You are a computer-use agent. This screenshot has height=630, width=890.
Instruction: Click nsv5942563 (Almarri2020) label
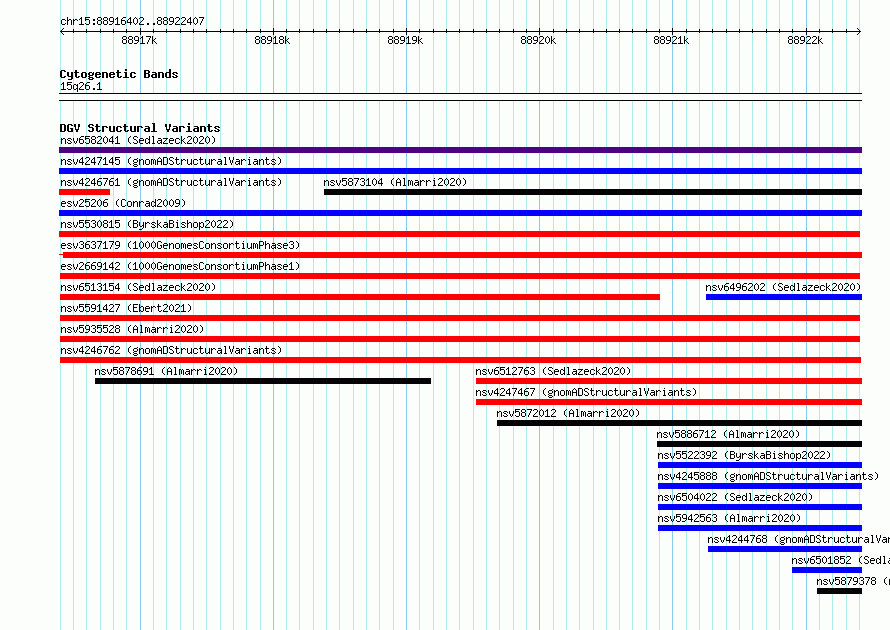tap(729, 518)
